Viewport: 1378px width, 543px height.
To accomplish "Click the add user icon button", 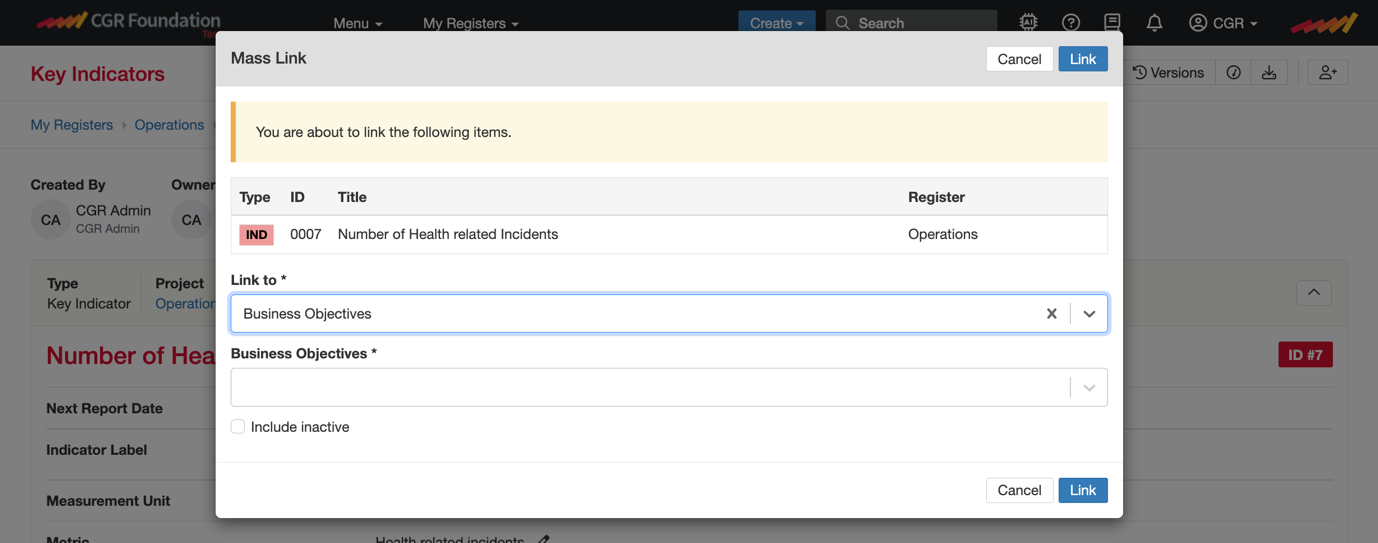I will click(x=1328, y=72).
